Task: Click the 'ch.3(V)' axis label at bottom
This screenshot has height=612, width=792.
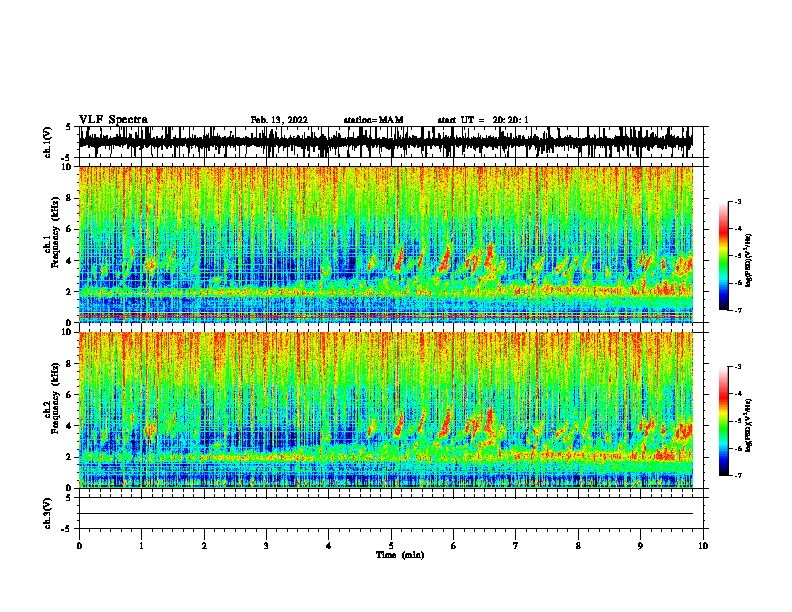Action: [47, 513]
